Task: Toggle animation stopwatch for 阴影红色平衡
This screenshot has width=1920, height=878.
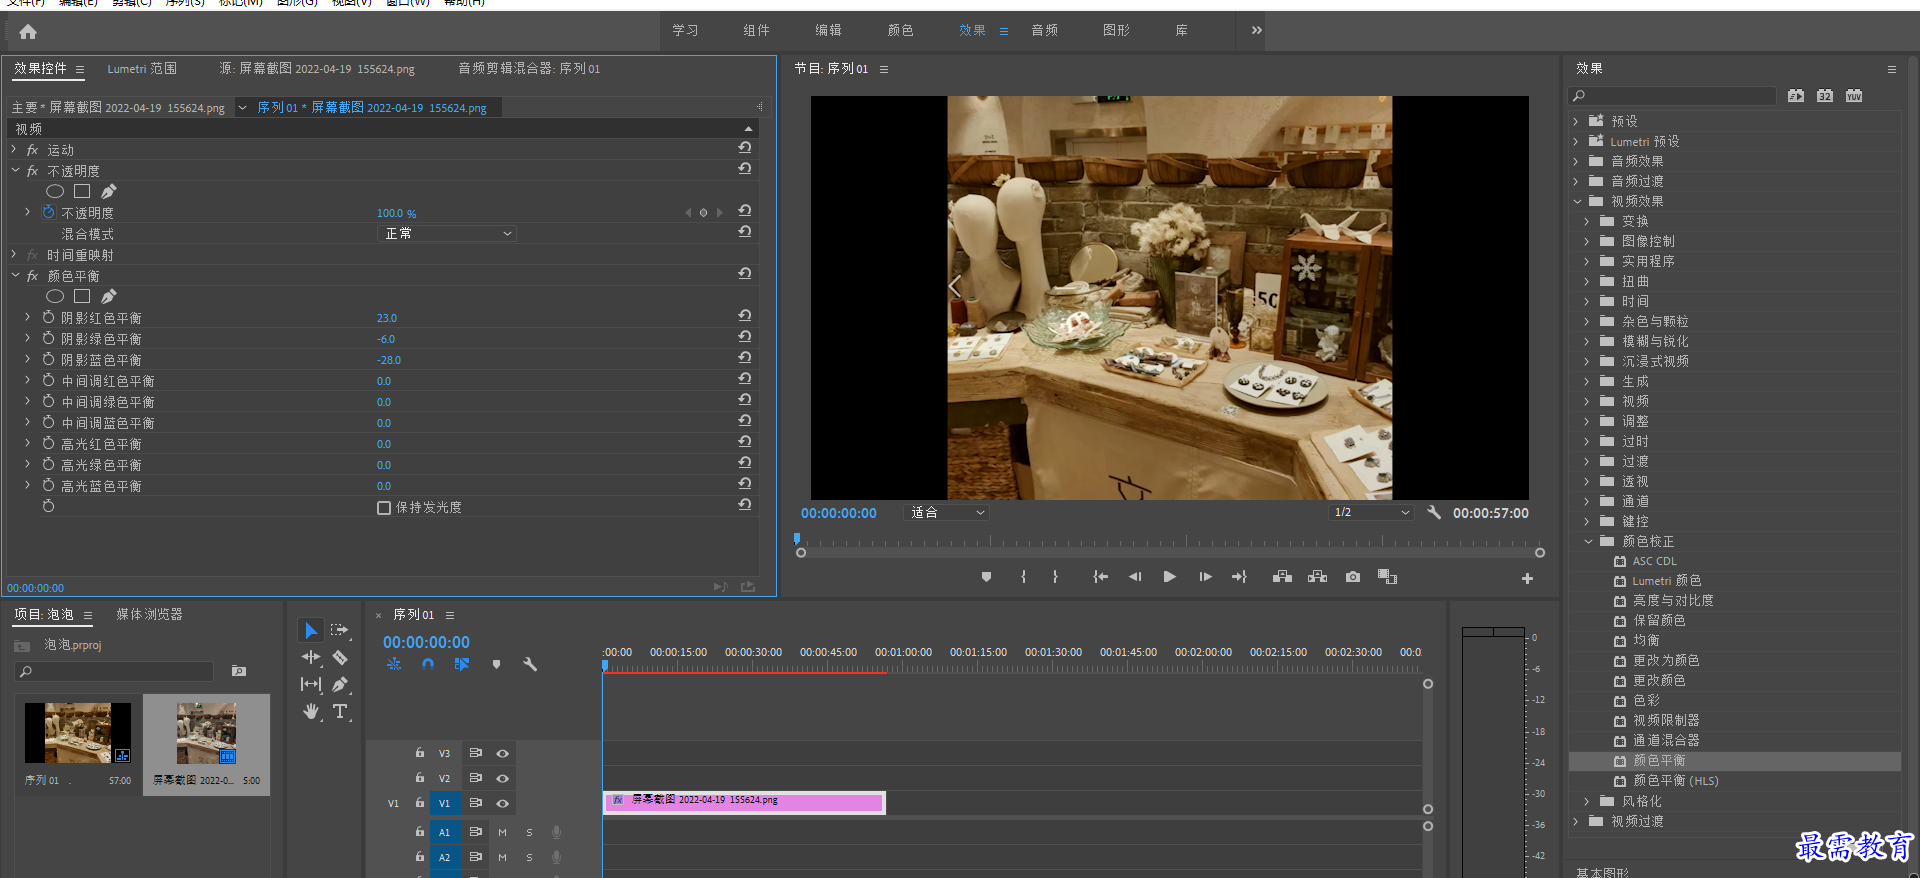Action: 48,317
